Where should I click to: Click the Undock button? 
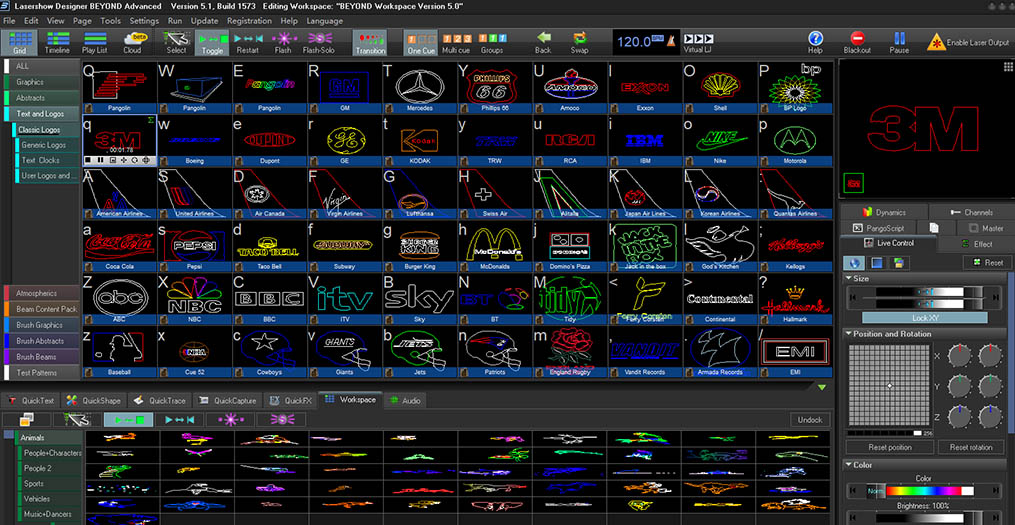(809, 420)
